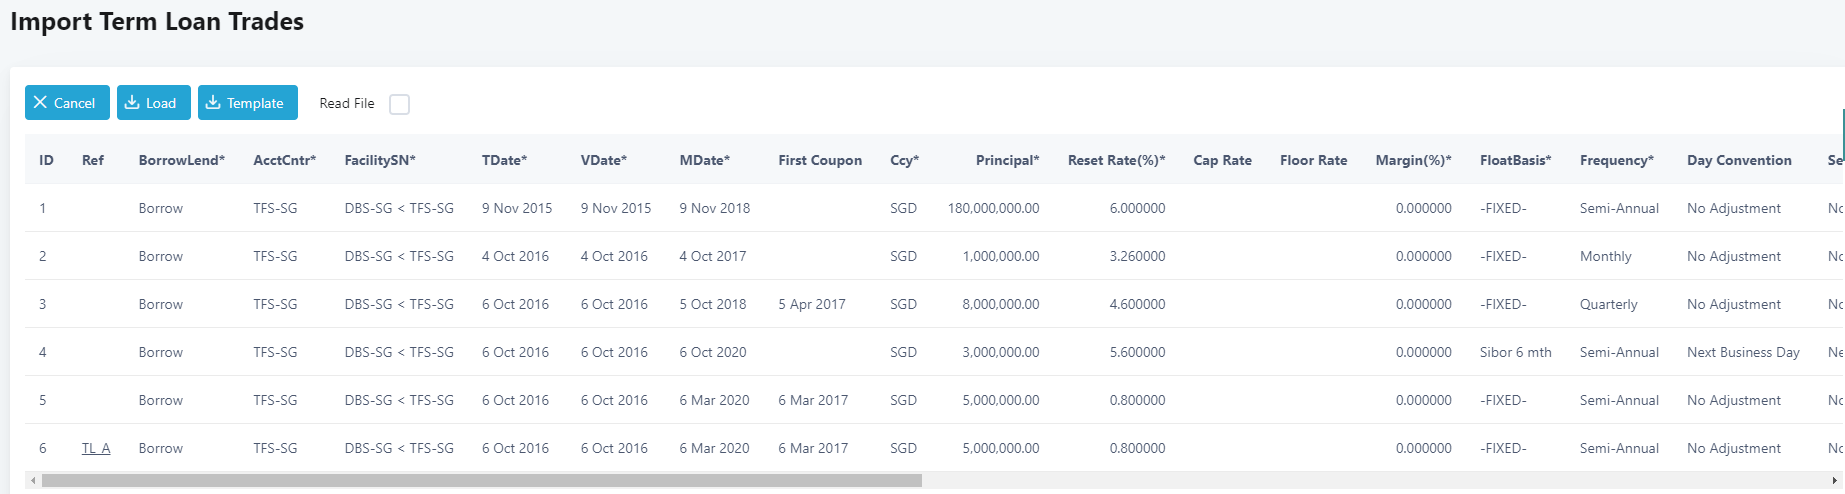Select the Next Business Day cell
The width and height of the screenshot is (1845, 494).
1742,352
